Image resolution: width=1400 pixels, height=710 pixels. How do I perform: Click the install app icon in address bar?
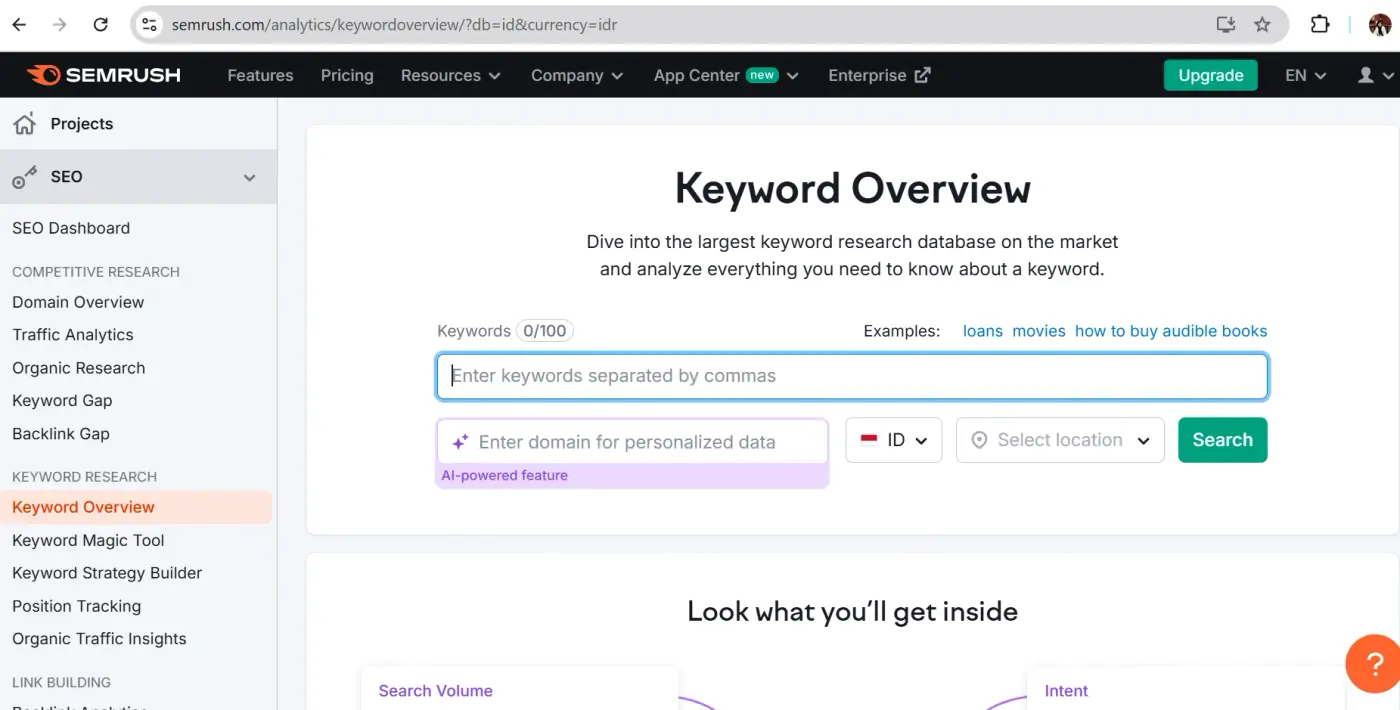[x=1226, y=25]
